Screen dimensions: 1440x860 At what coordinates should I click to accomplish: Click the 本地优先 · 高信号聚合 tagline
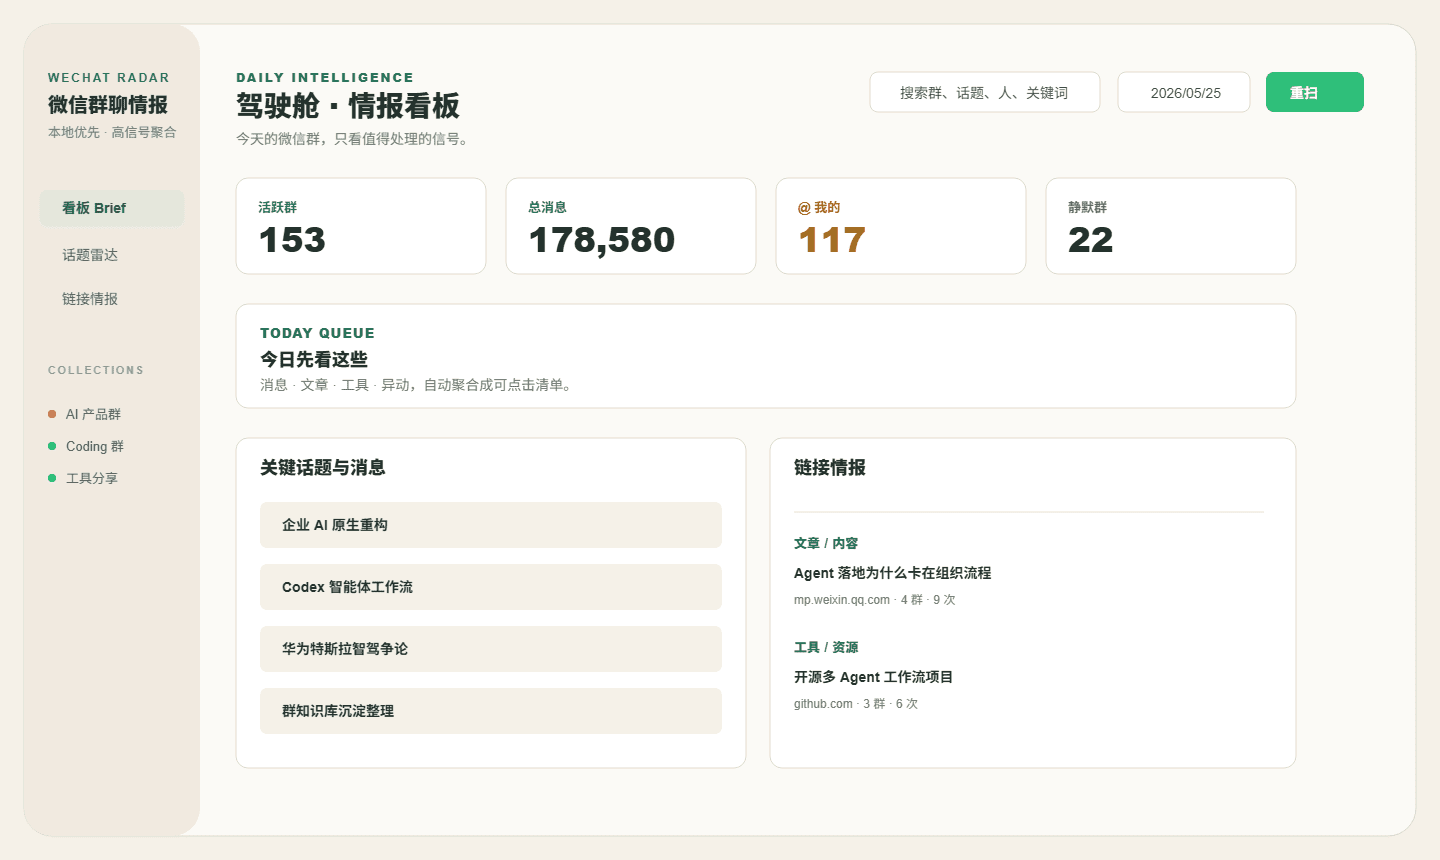112,132
